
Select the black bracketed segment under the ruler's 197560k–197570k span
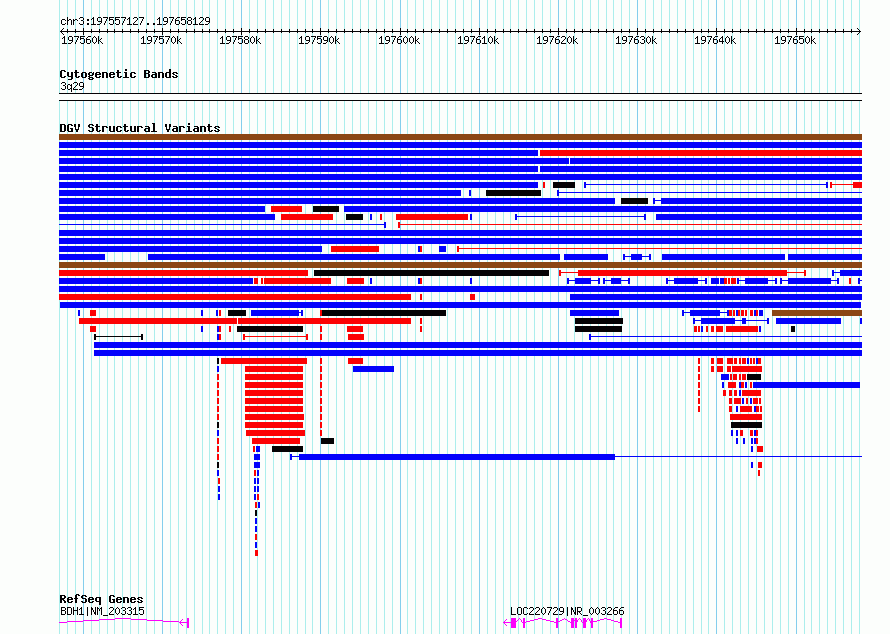pyautogui.click(x=119, y=337)
